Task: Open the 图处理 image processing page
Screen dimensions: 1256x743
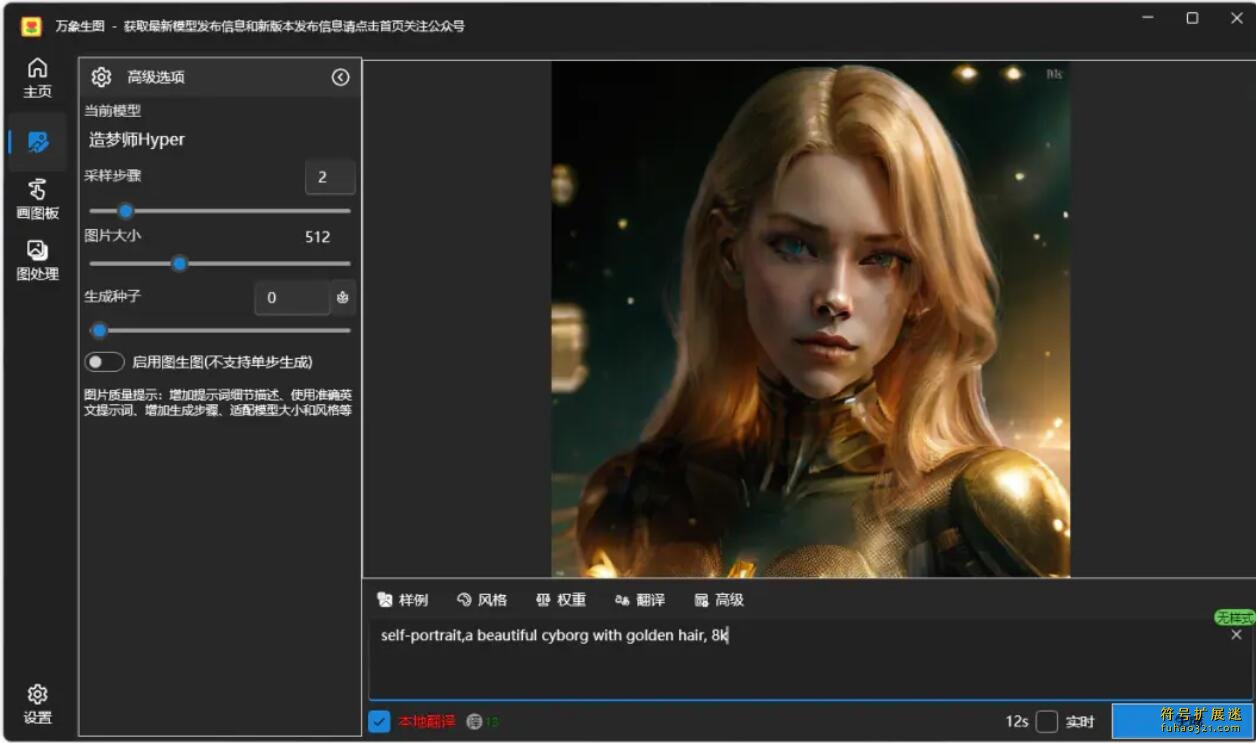Action: point(37,260)
